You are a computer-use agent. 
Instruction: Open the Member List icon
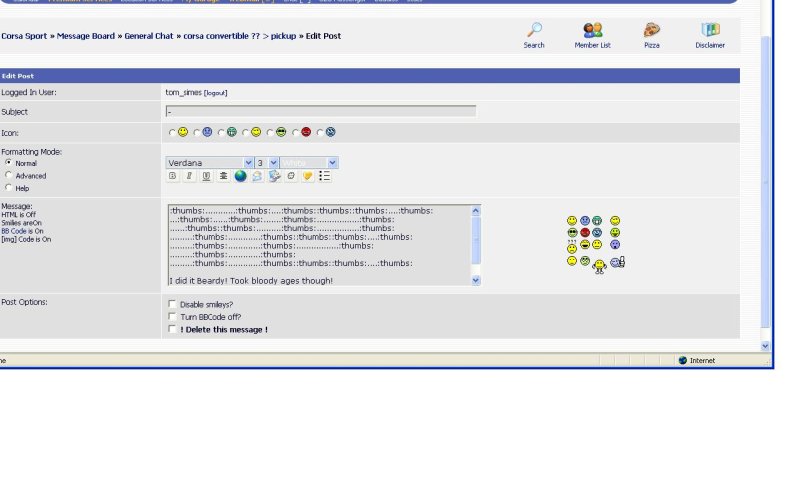point(592,31)
